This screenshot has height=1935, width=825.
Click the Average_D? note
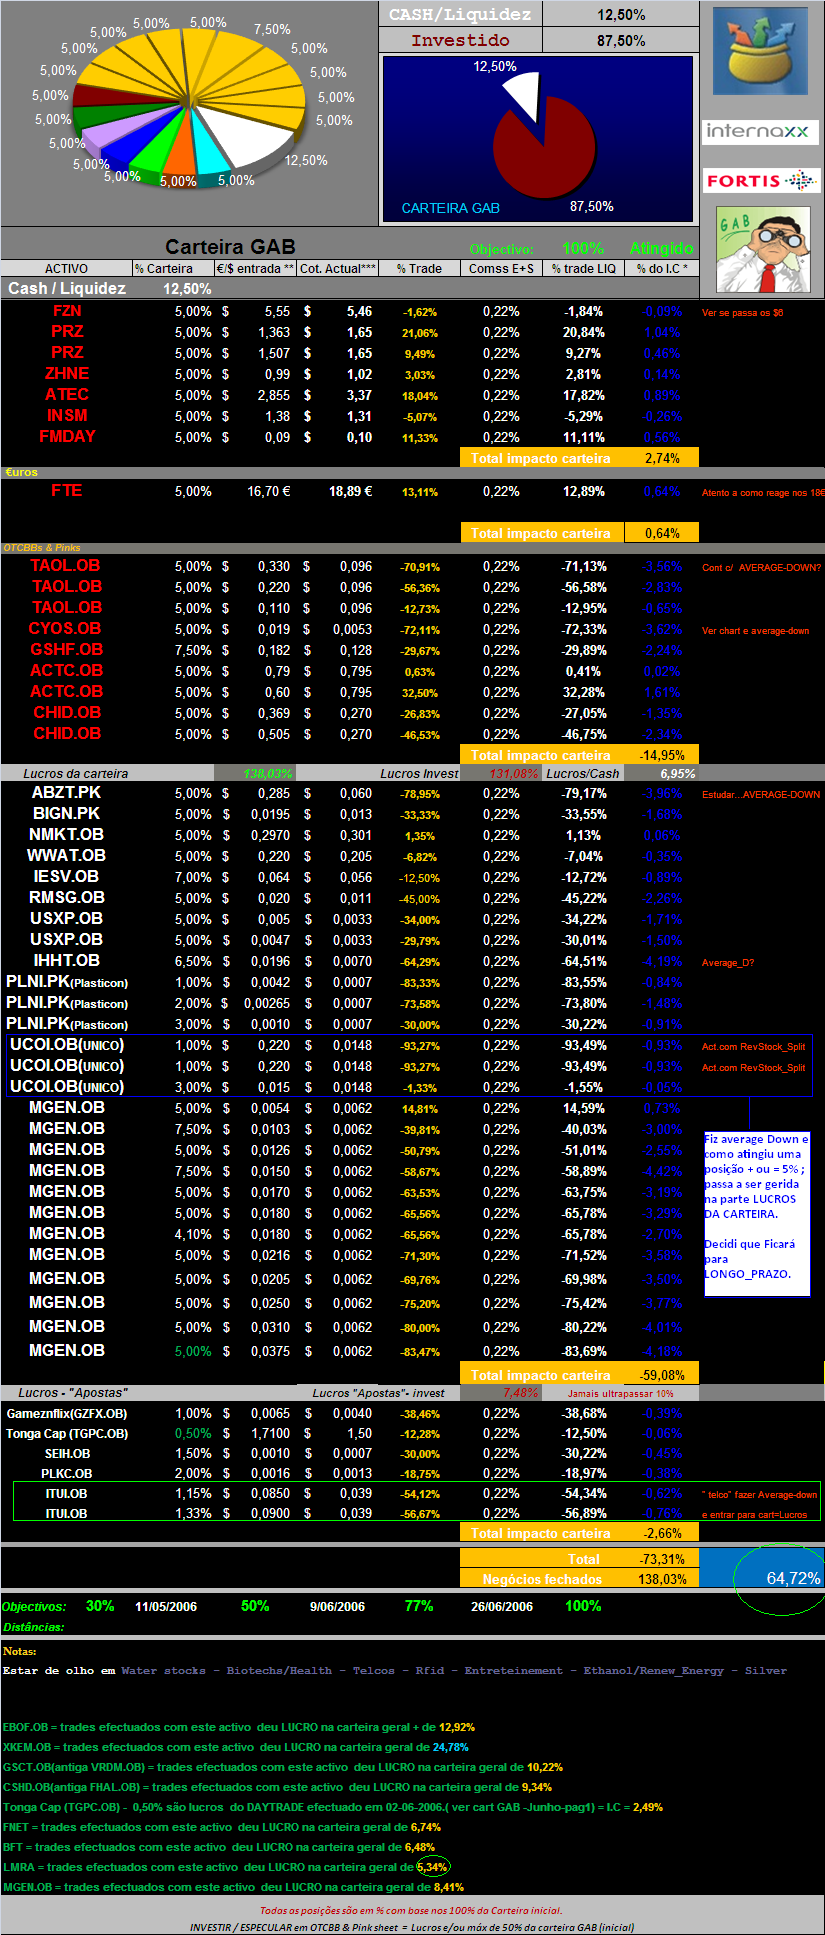coord(728,963)
